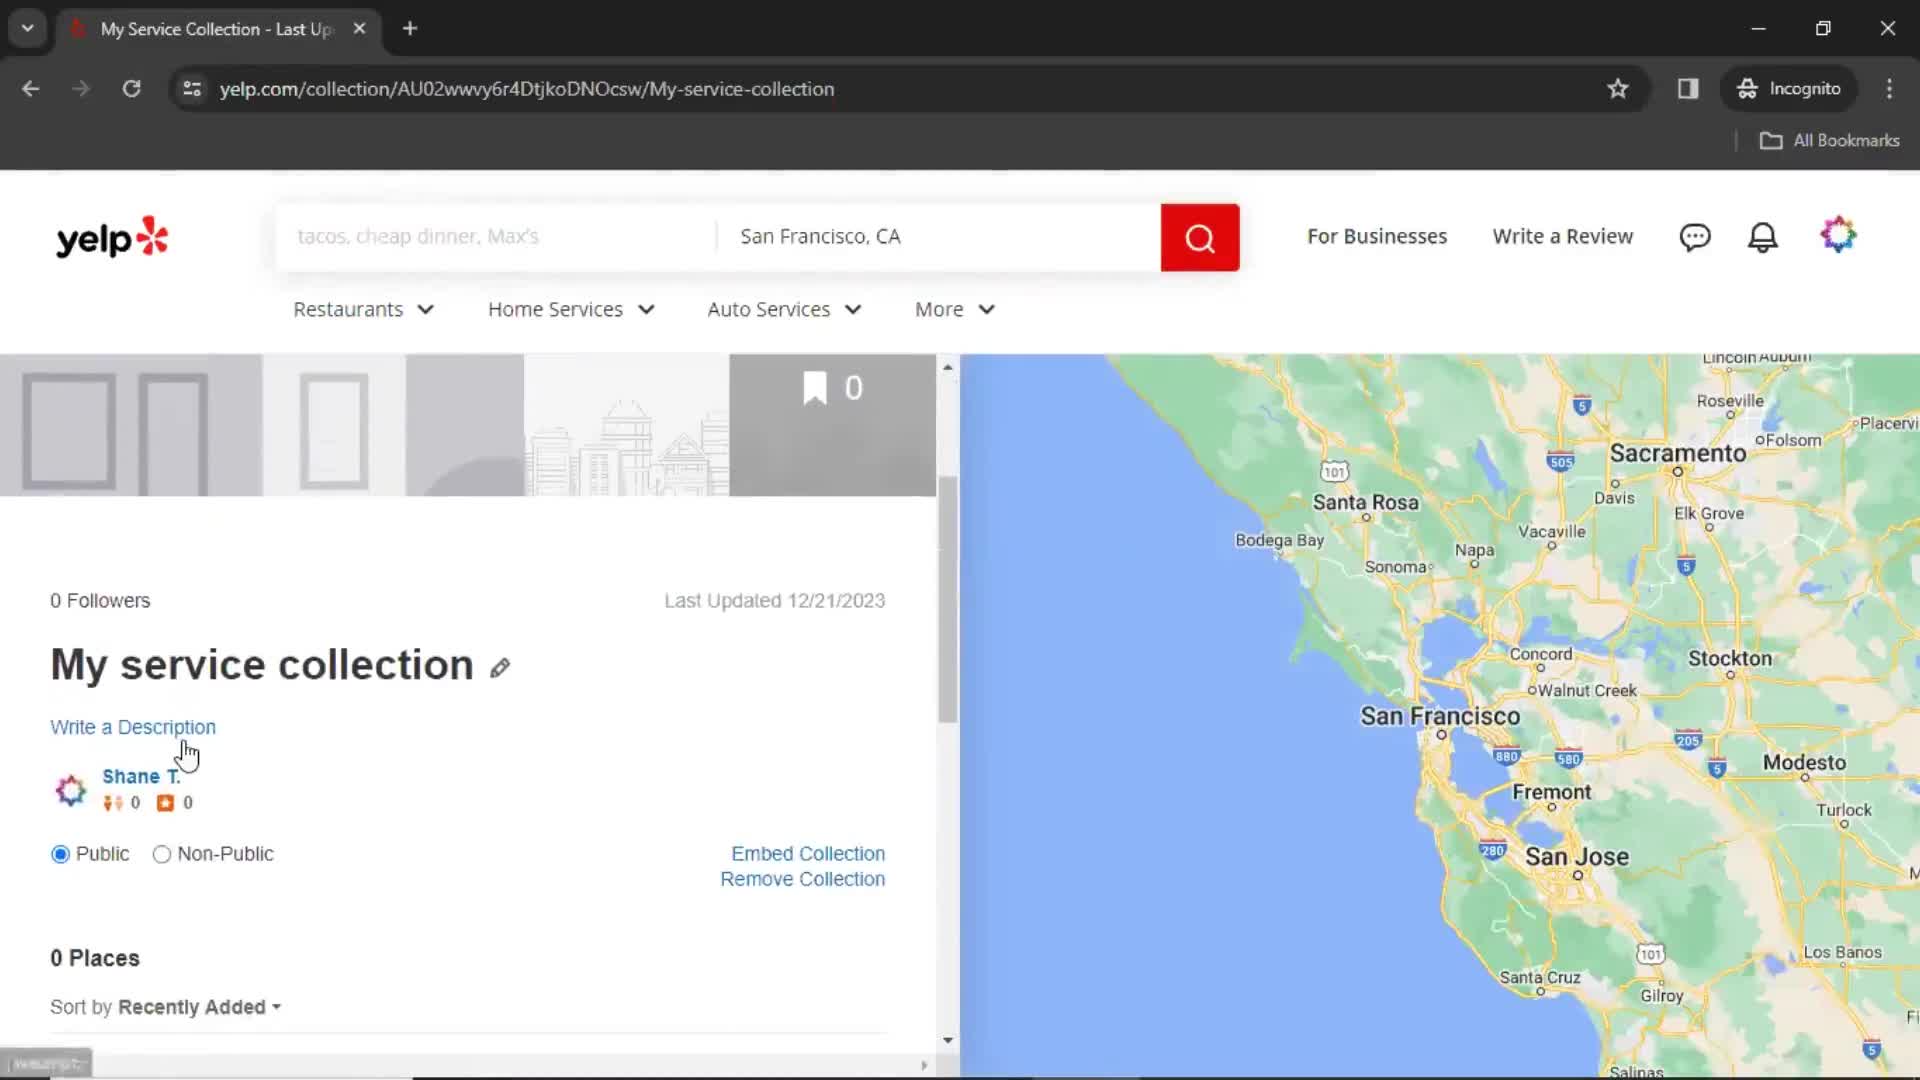Screen dimensions: 1920x1080
Task: Click the search terms input field
Action: pos(496,237)
